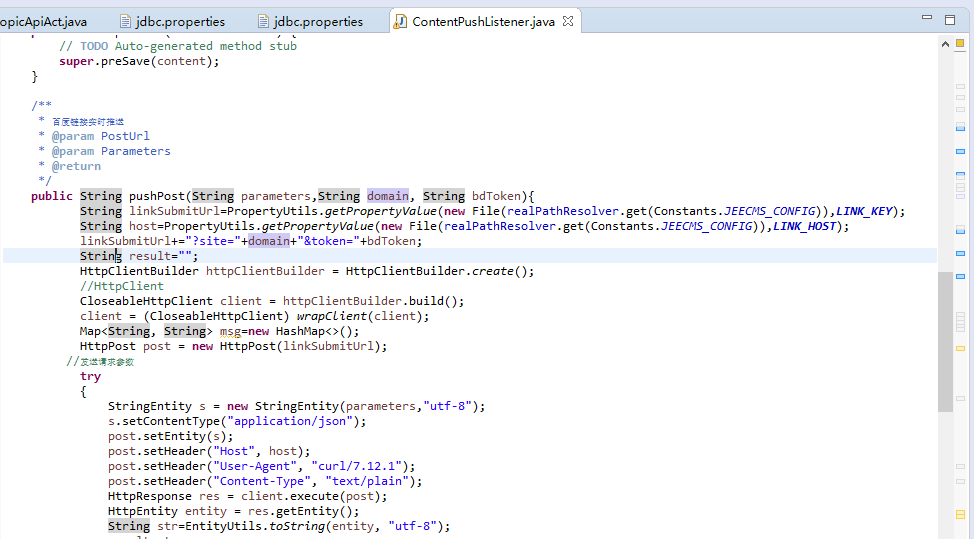Click post.setEntity(s) statement
Image resolution: width=974 pixels, height=539 pixels.
pyautogui.click(x=171, y=436)
